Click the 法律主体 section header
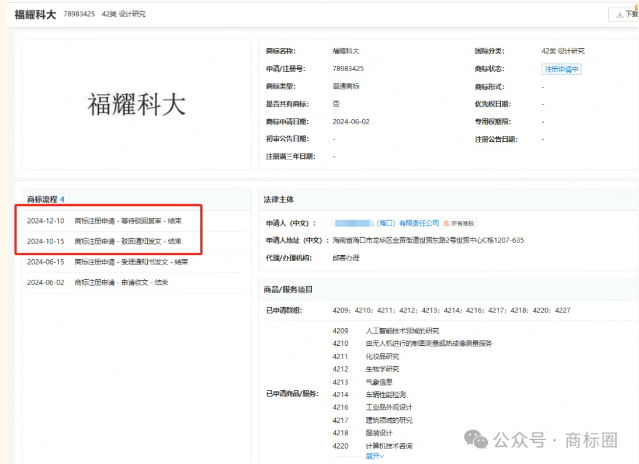 coord(279,200)
